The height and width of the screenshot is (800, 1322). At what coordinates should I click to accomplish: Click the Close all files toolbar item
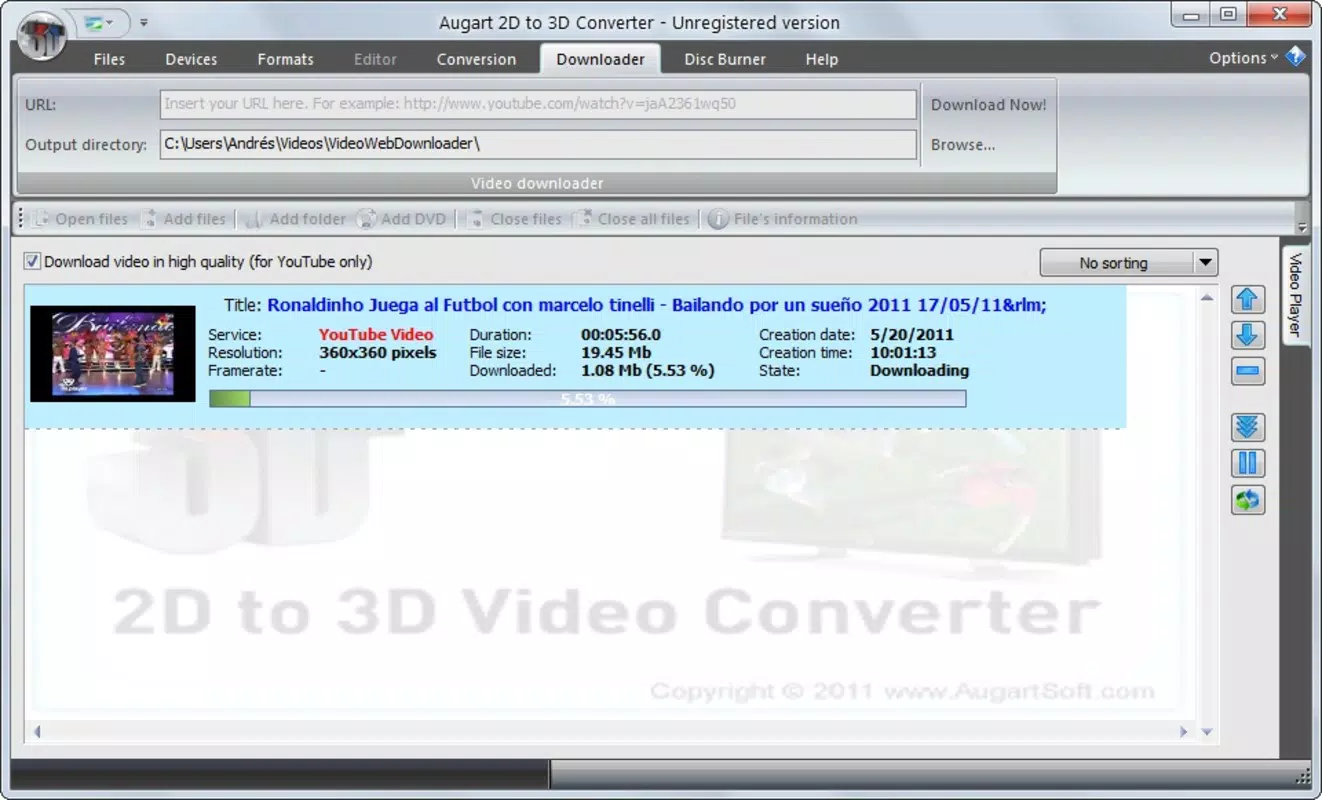632,219
